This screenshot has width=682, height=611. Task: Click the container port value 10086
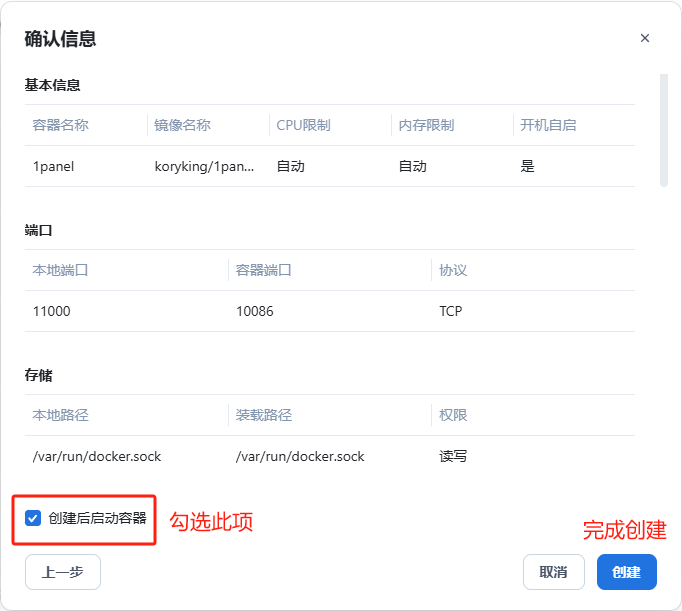pos(254,311)
